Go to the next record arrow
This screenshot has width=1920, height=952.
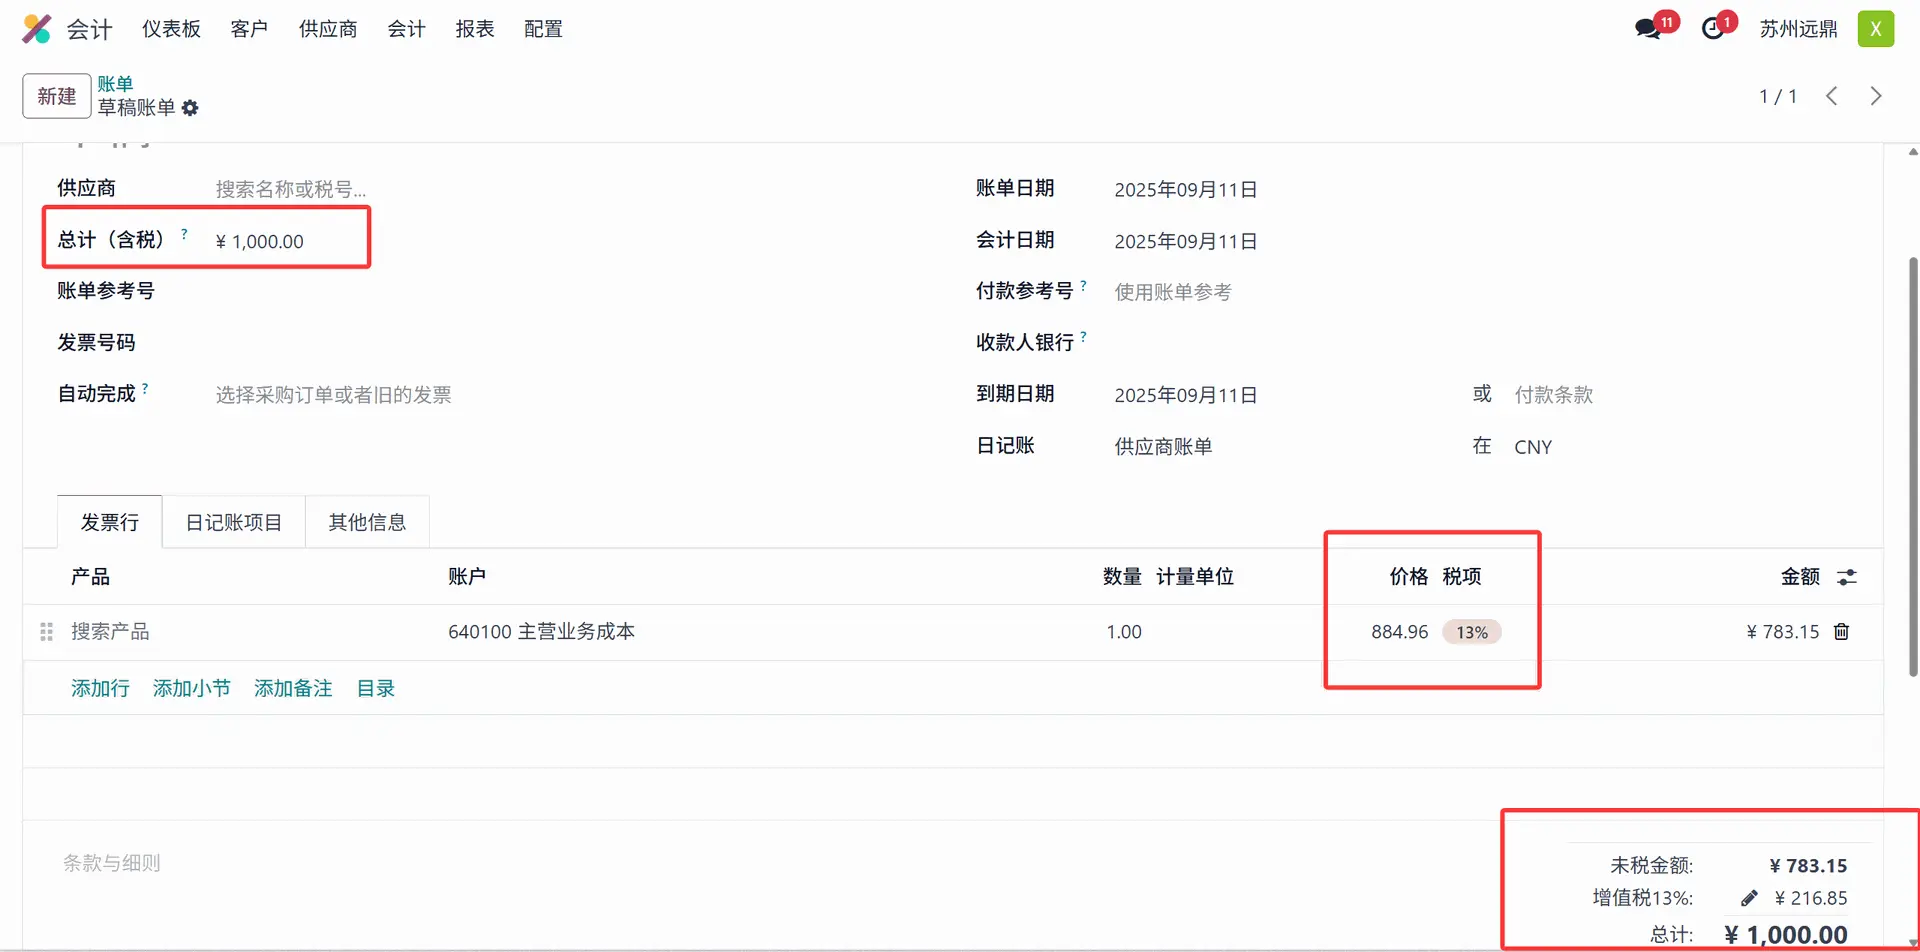click(x=1876, y=96)
